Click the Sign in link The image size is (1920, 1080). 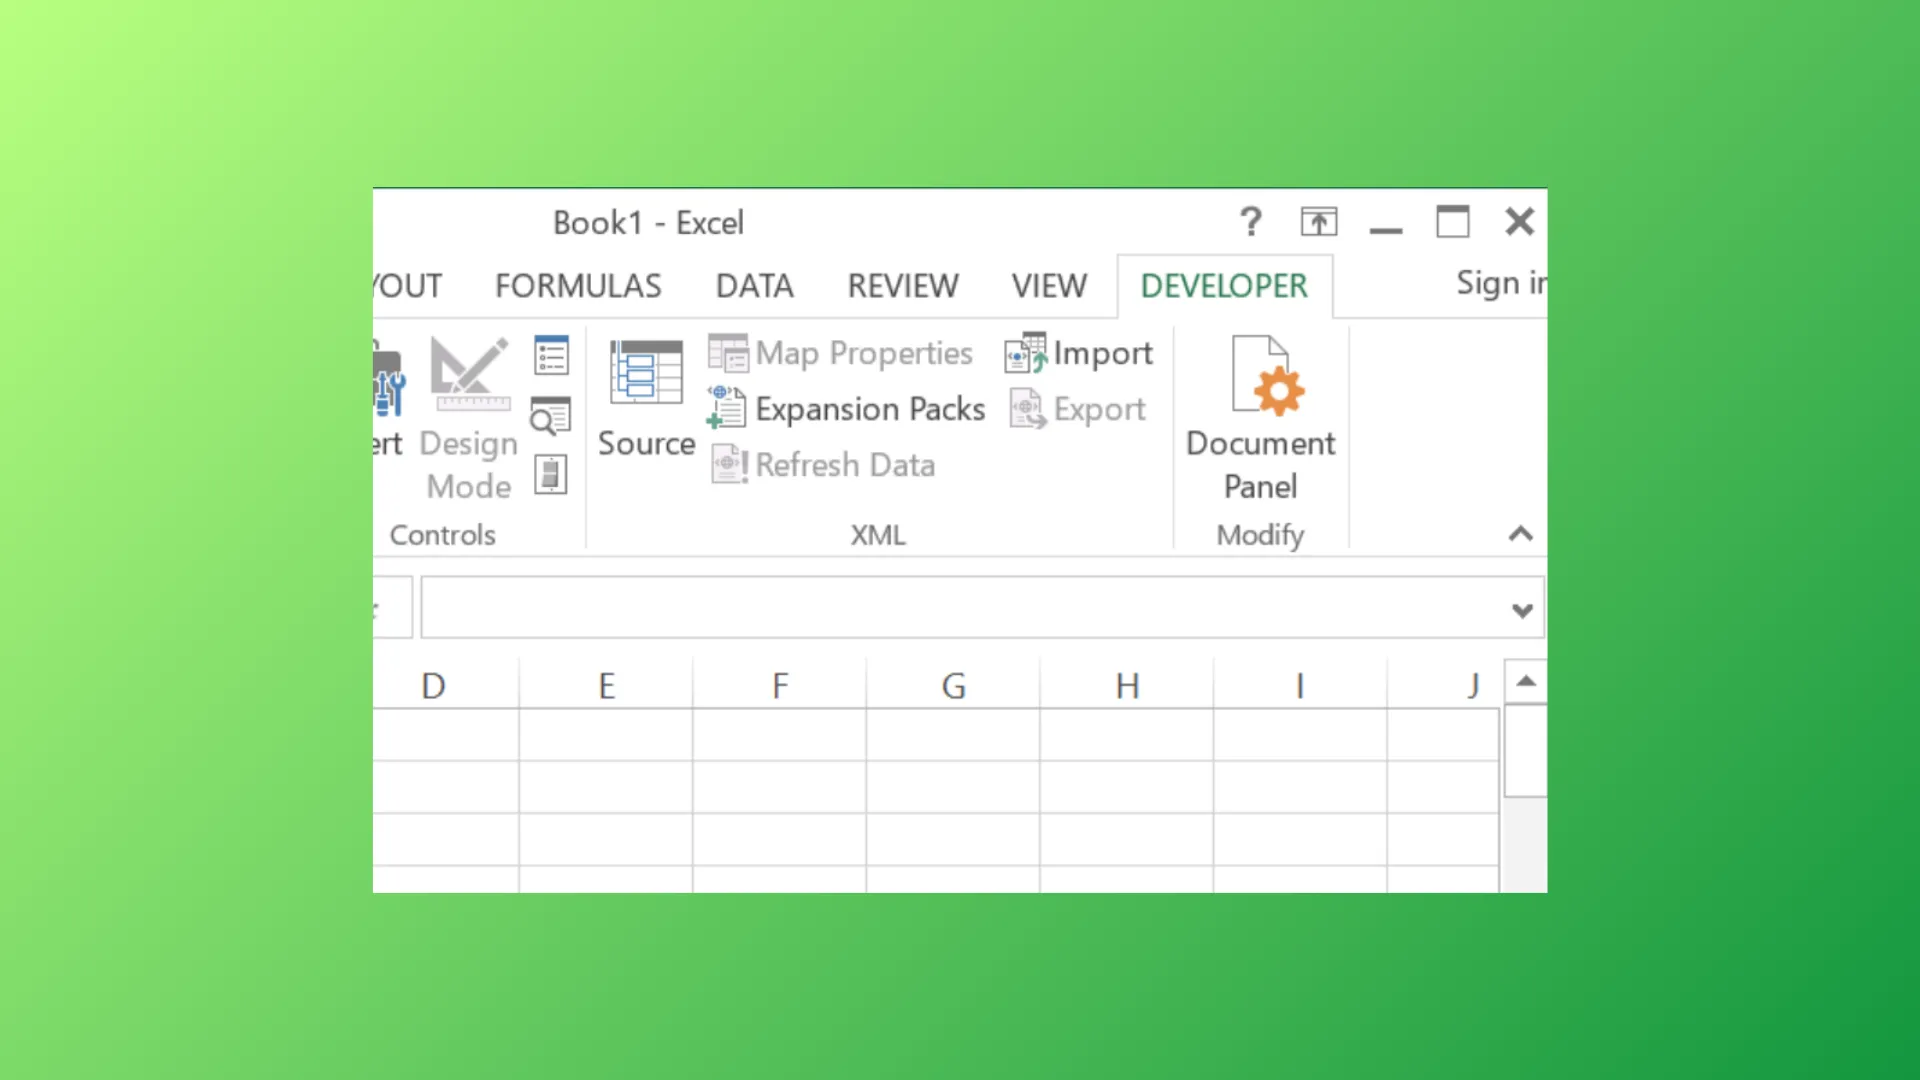[x=1497, y=283]
